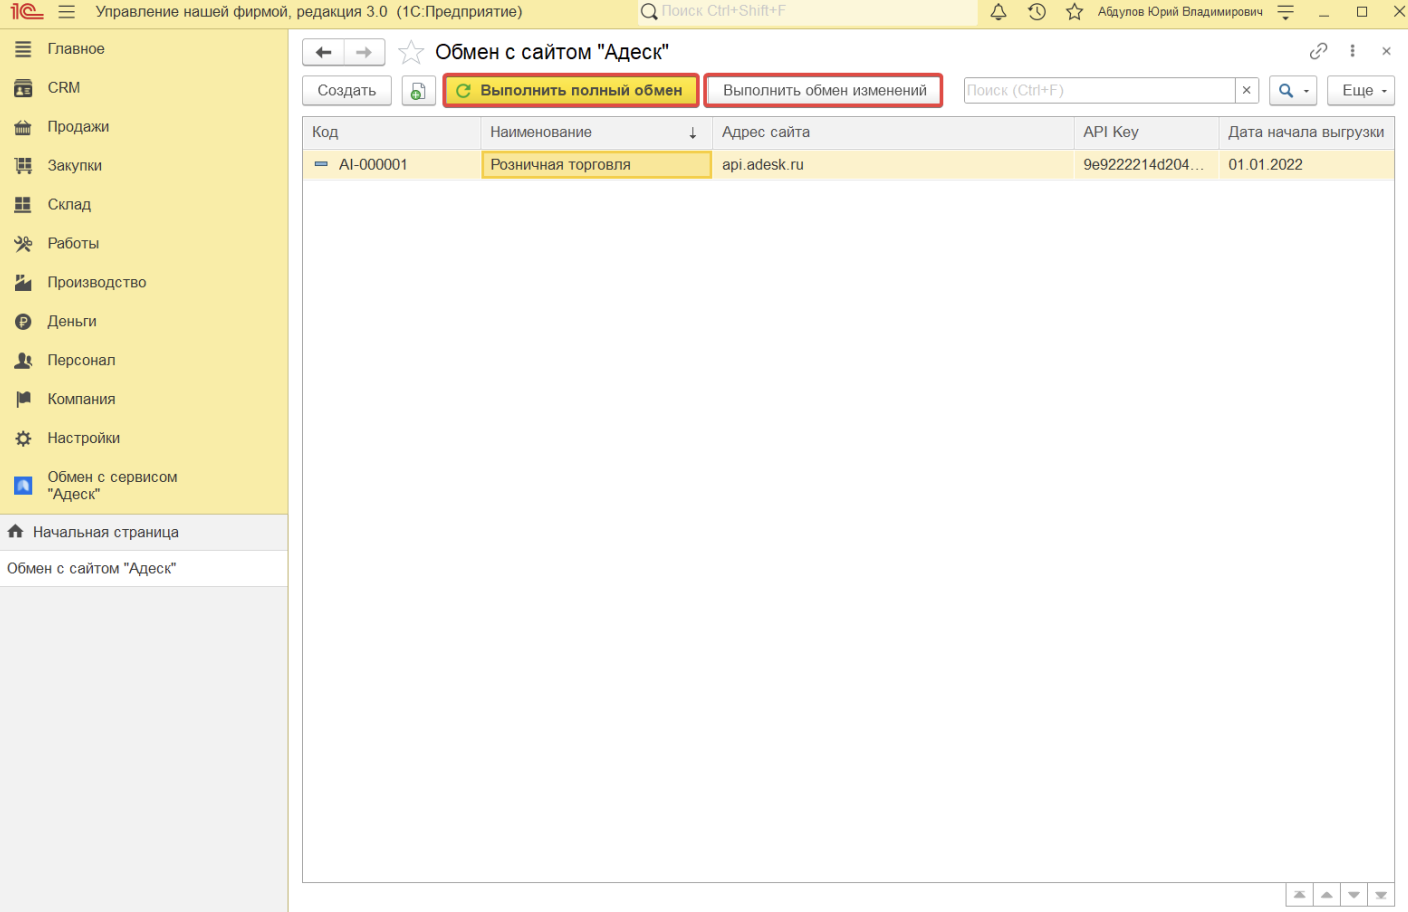Sort by the Код column header
This screenshot has height=912, width=1408.
[x=392, y=132]
